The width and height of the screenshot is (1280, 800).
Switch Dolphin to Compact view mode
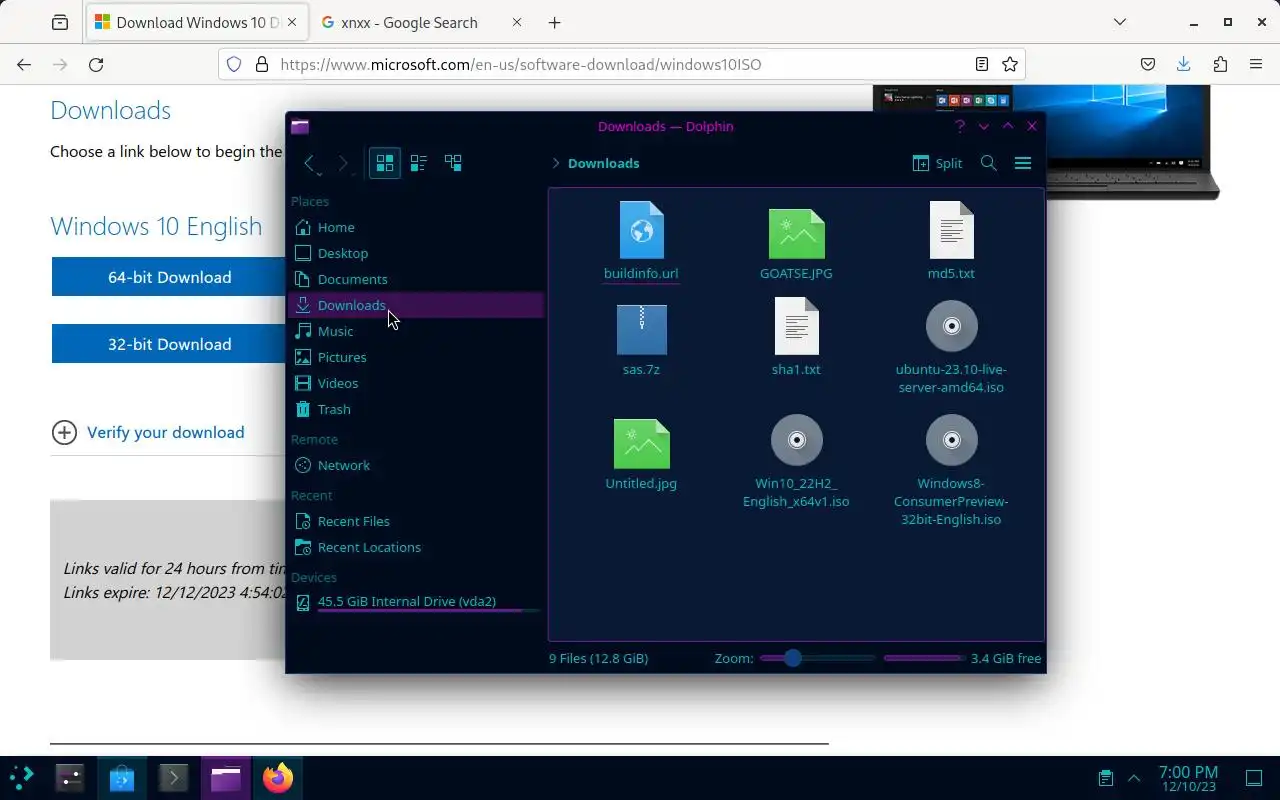[x=419, y=163]
